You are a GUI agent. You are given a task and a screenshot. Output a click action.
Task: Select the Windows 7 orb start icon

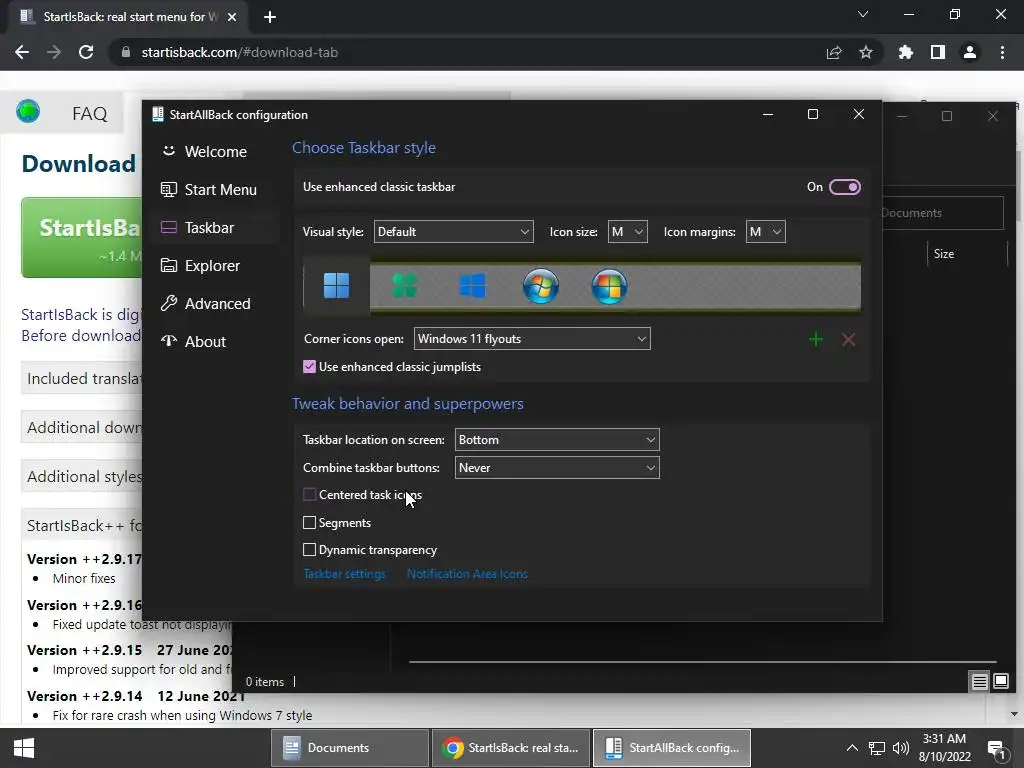pos(541,285)
